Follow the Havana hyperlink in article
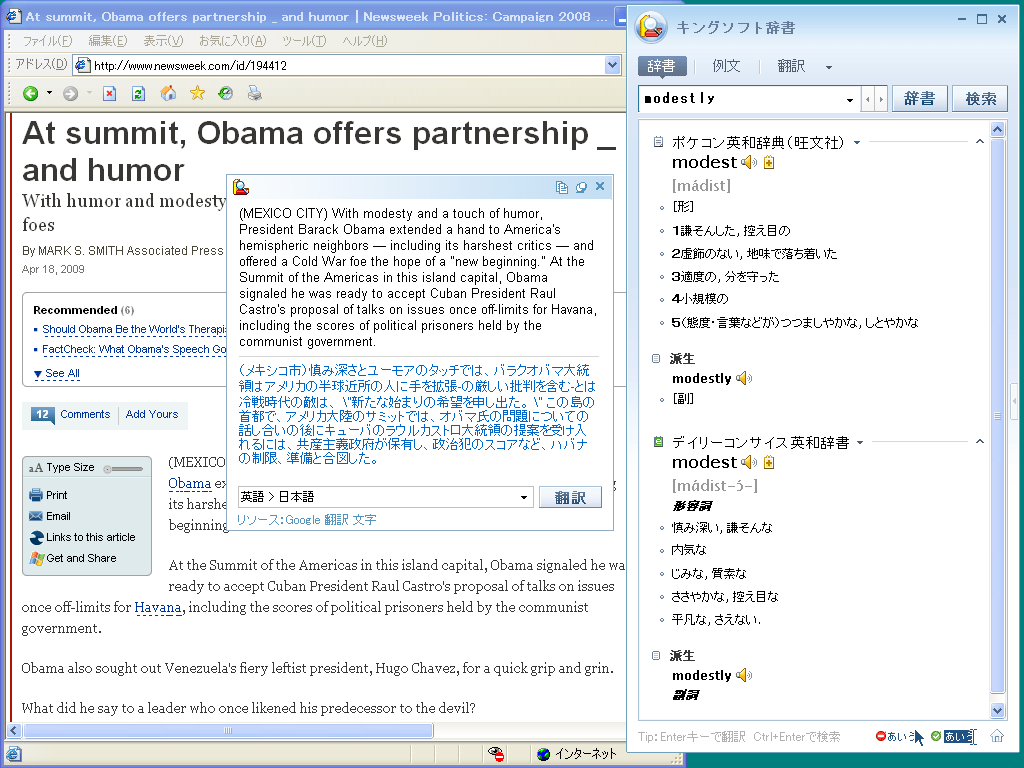Viewport: 1024px width, 768px height. [x=157, y=607]
